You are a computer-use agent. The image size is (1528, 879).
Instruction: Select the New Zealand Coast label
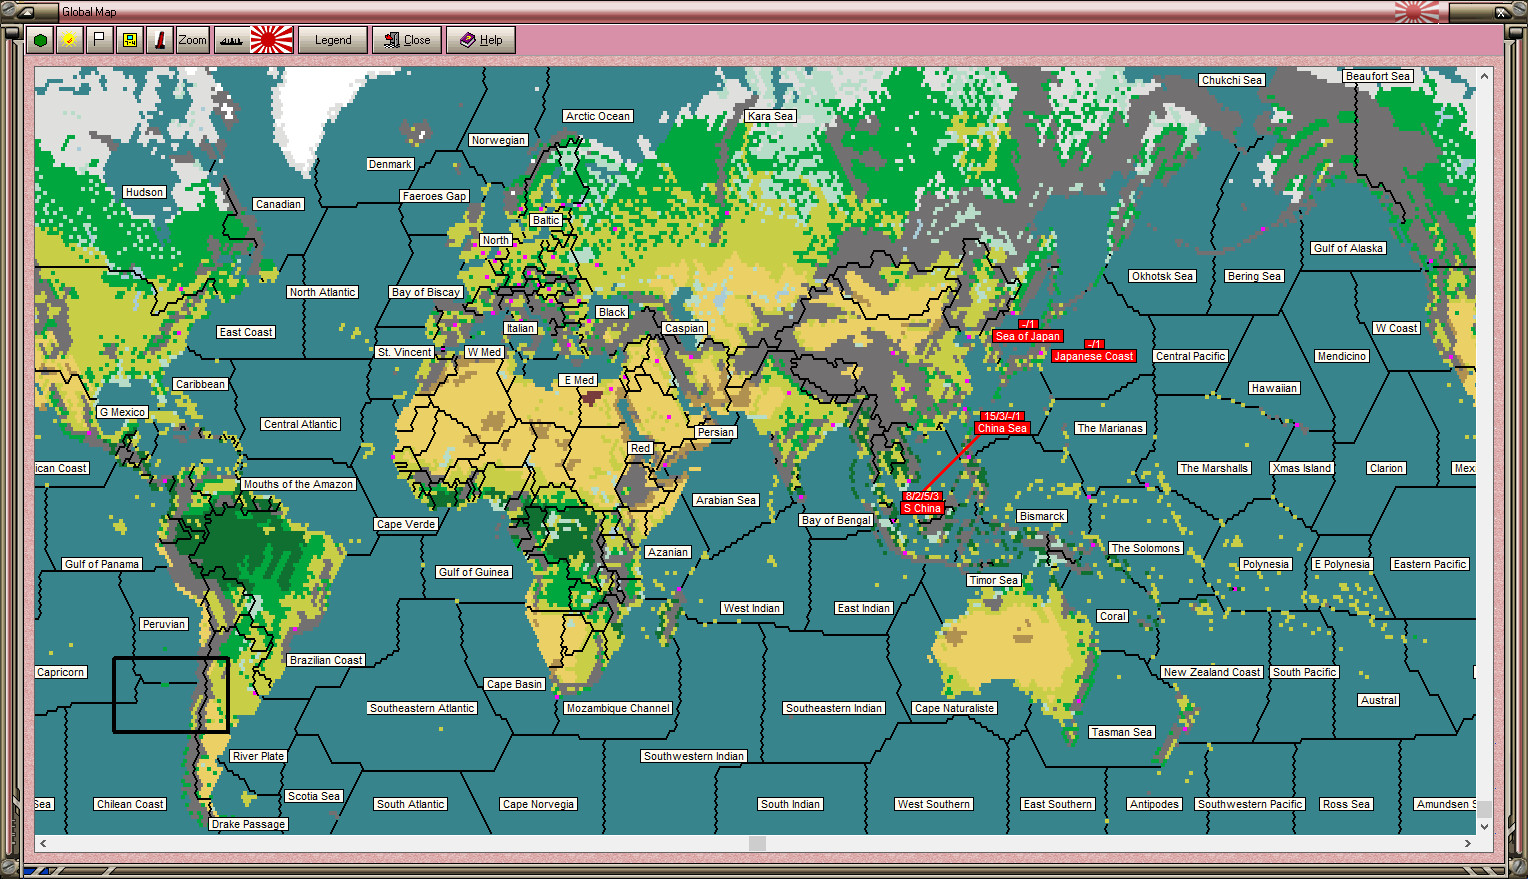pos(1212,672)
